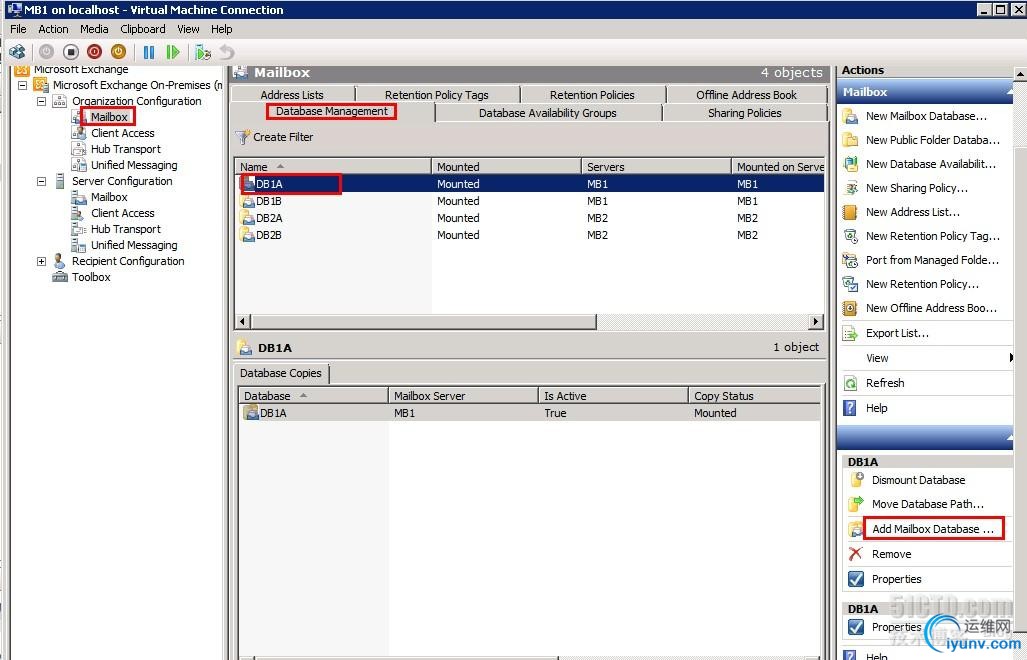Click the Revert toolbar icon
Viewport: 1027px width, 660px height.
(x=227, y=52)
